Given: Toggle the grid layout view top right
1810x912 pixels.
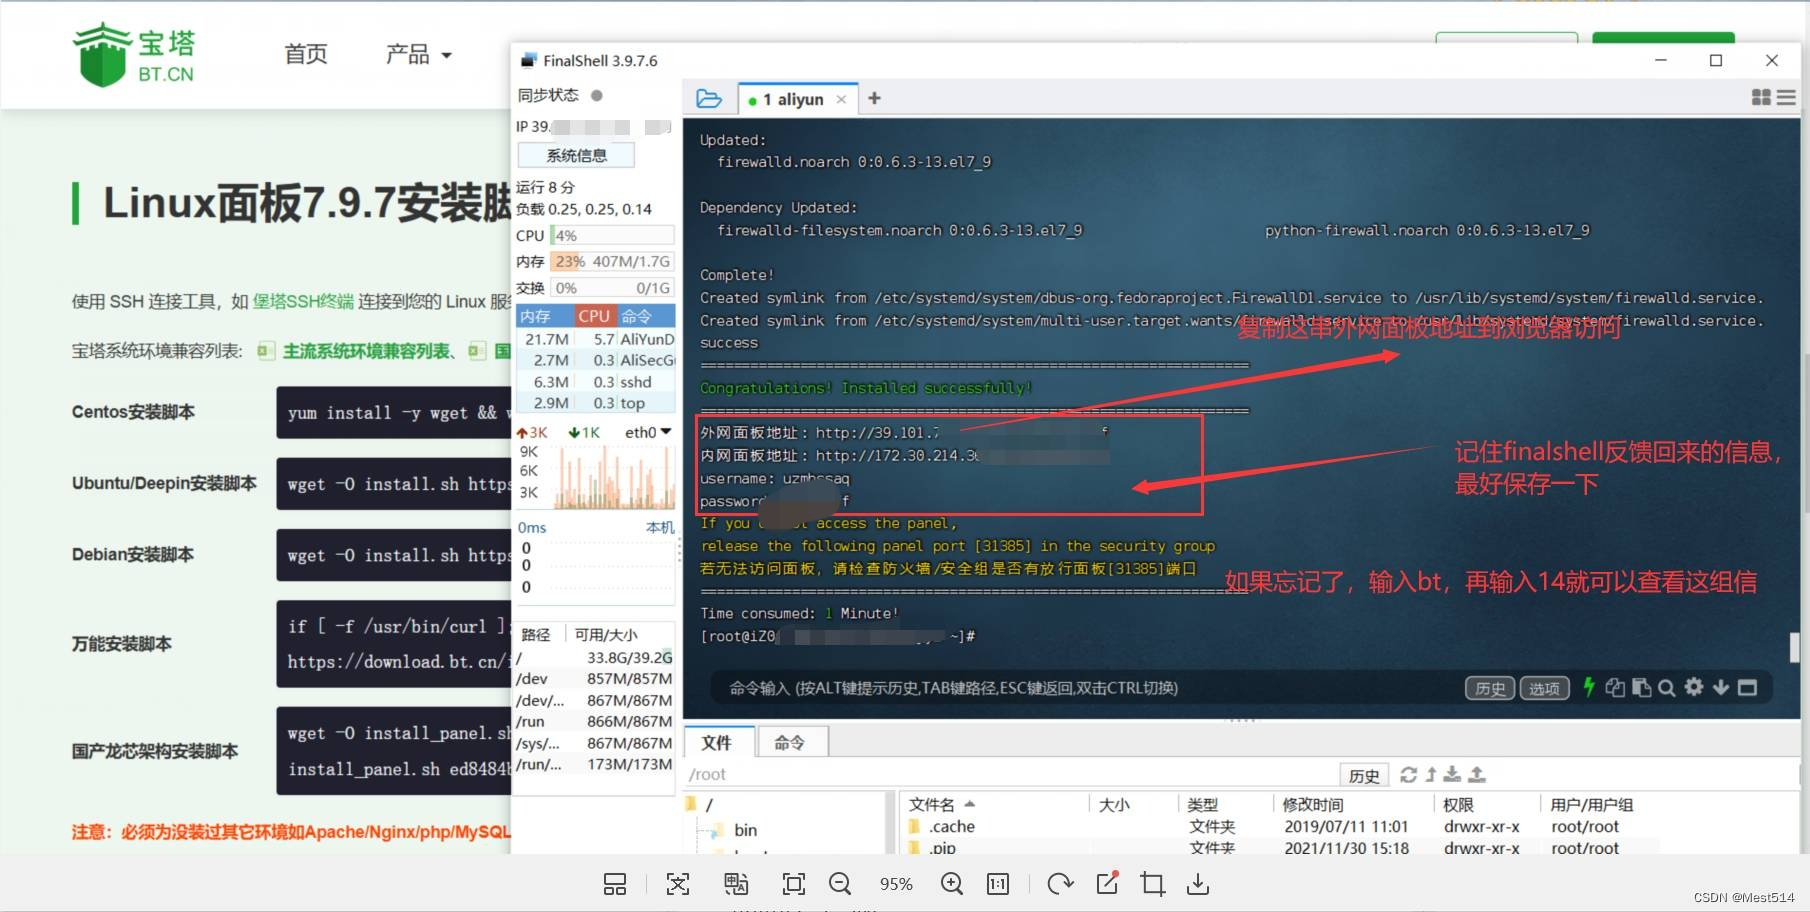Looking at the screenshot, I should tap(1762, 97).
